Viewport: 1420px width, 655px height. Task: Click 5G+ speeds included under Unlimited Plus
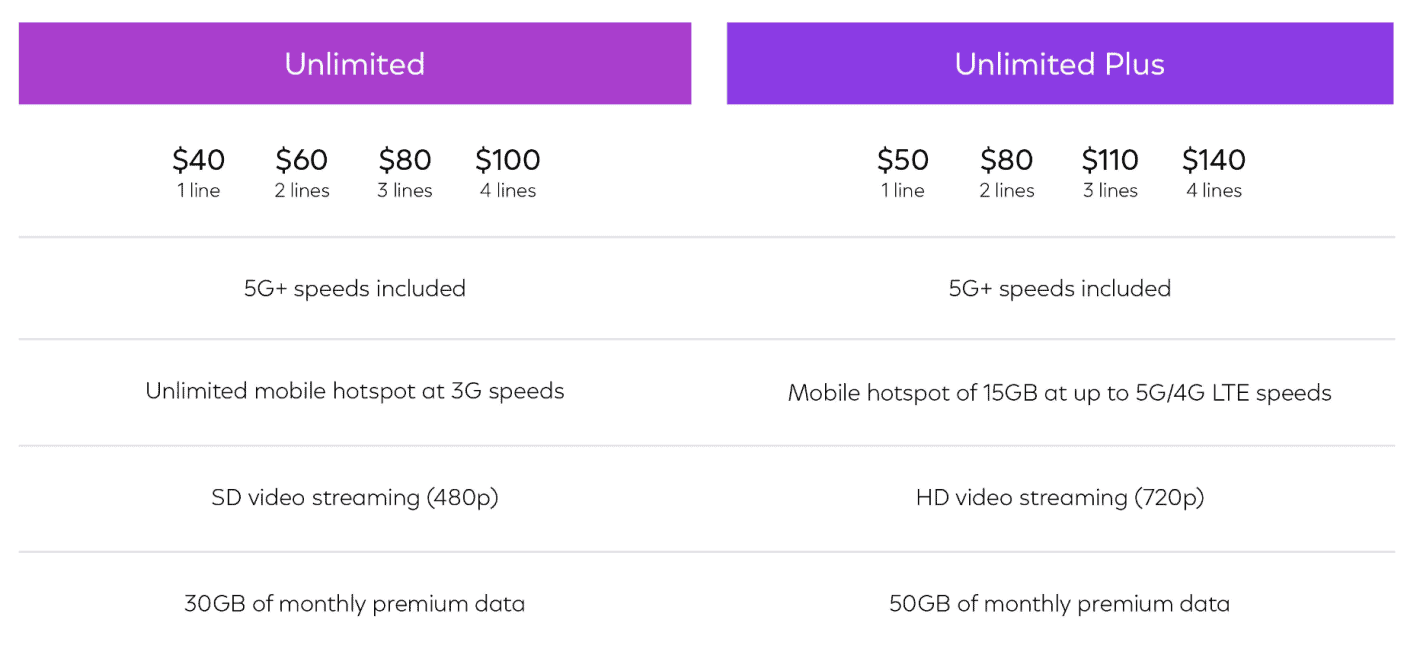pyautogui.click(x=1059, y=289)
